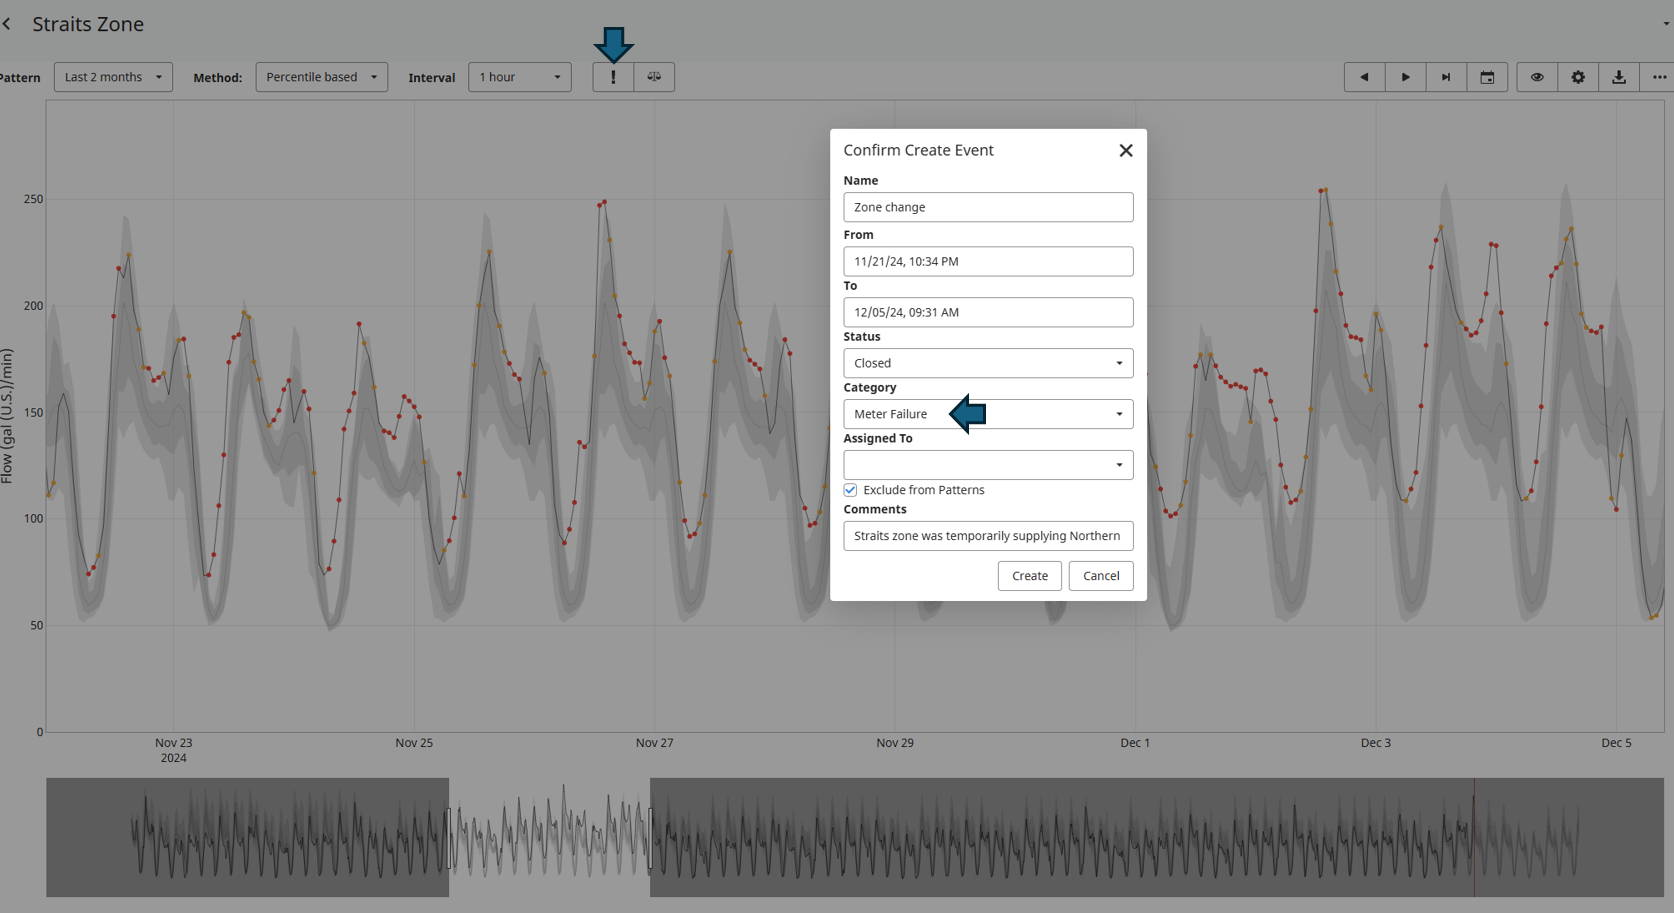Click the Name field containing Zone change

coord(987,207)
